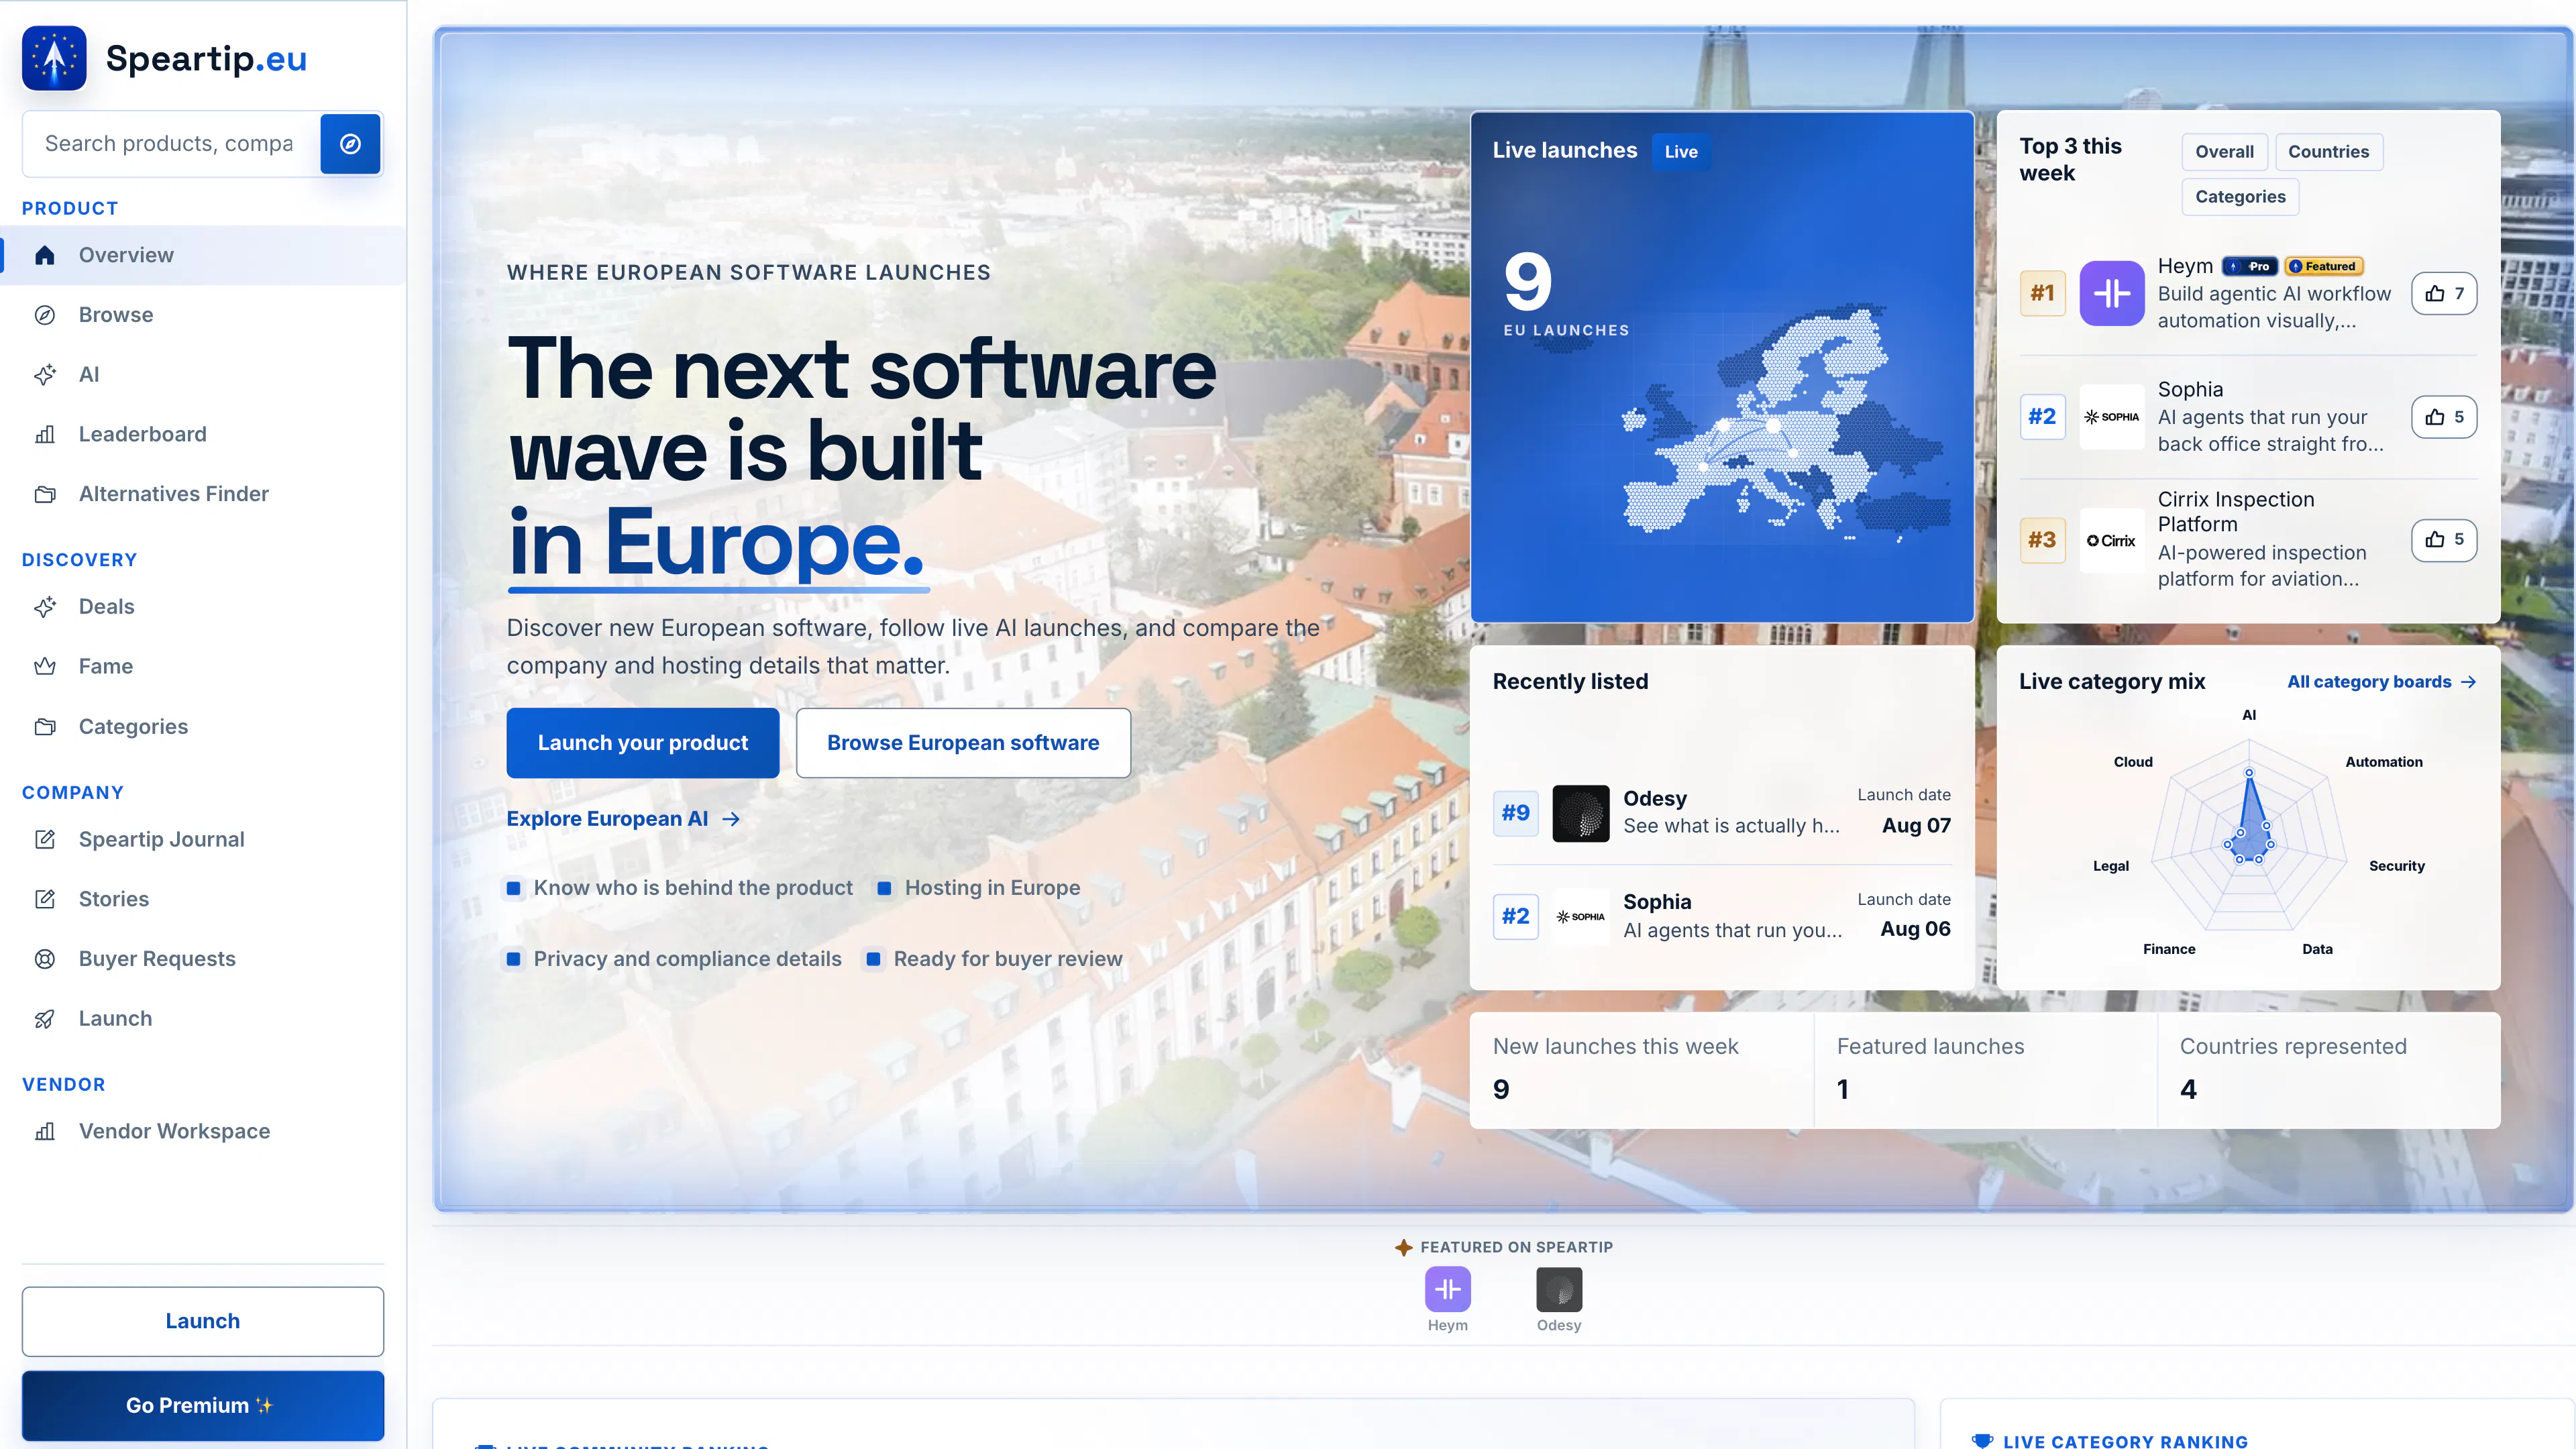Click the Sophia logo in Top 3 list
This screenshot has width=2576, height=1449.
[x=2112, y=417]
